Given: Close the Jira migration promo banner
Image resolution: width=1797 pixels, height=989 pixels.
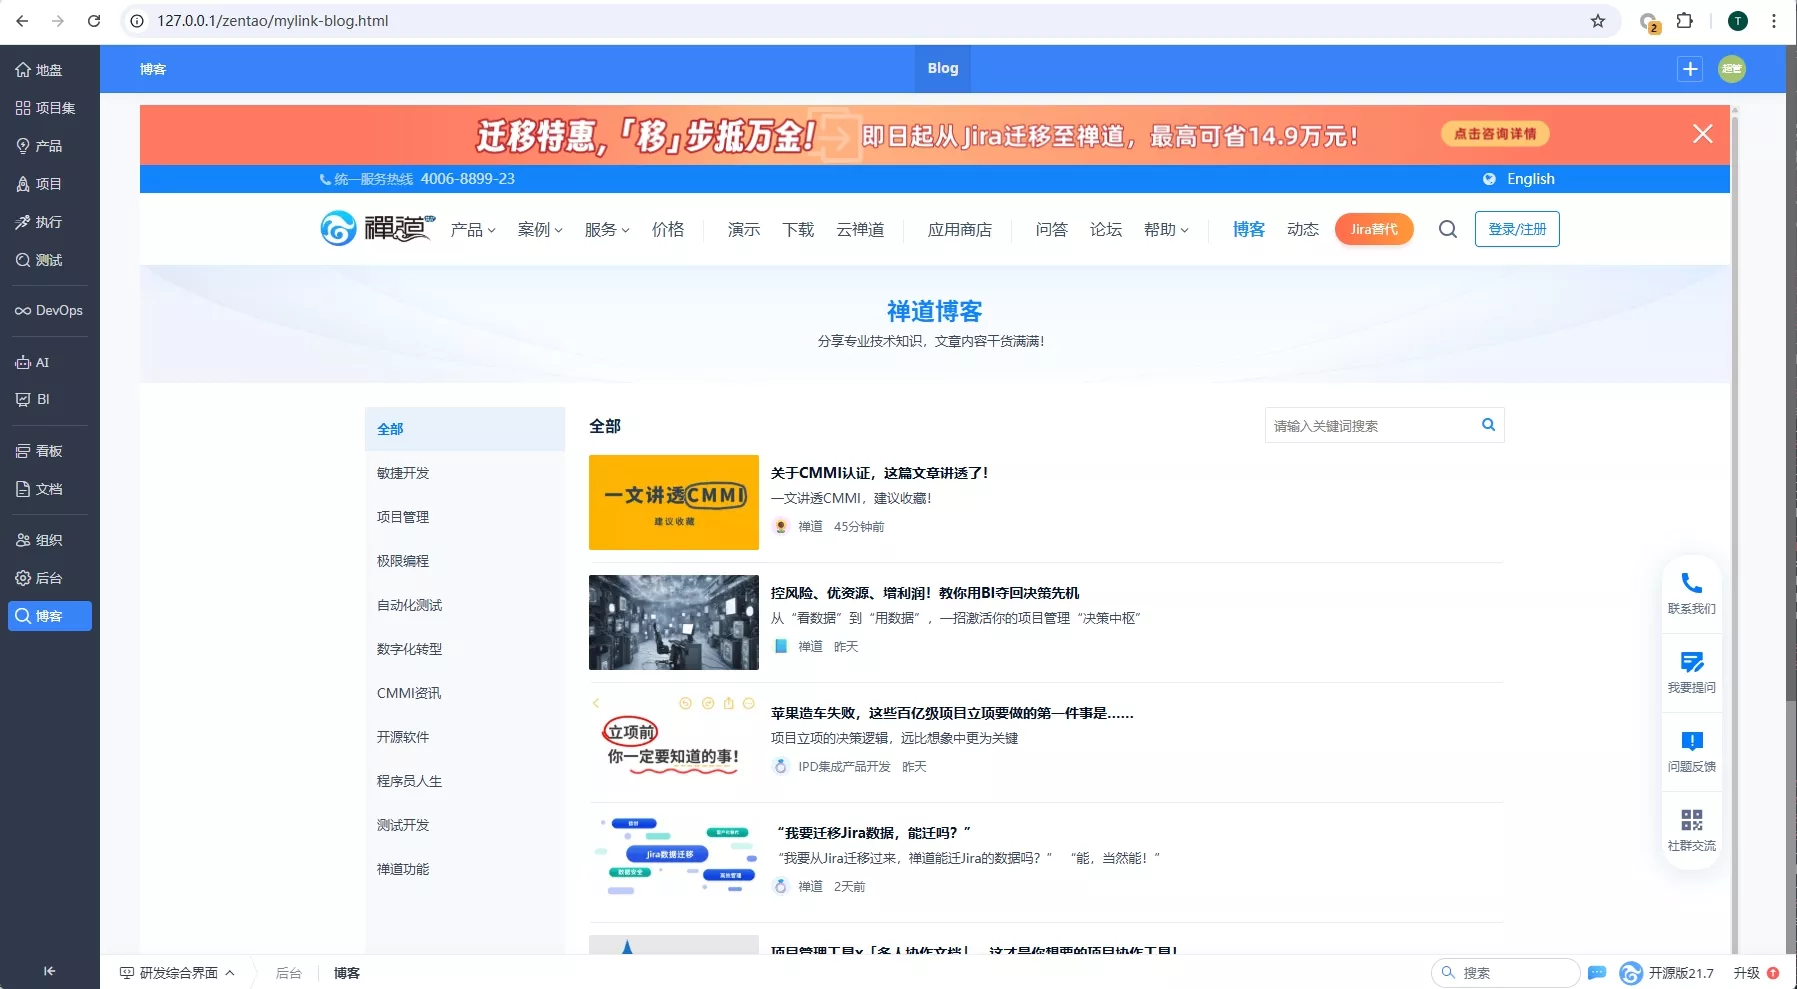Looking at the screenshot, I should (1703, 134).
